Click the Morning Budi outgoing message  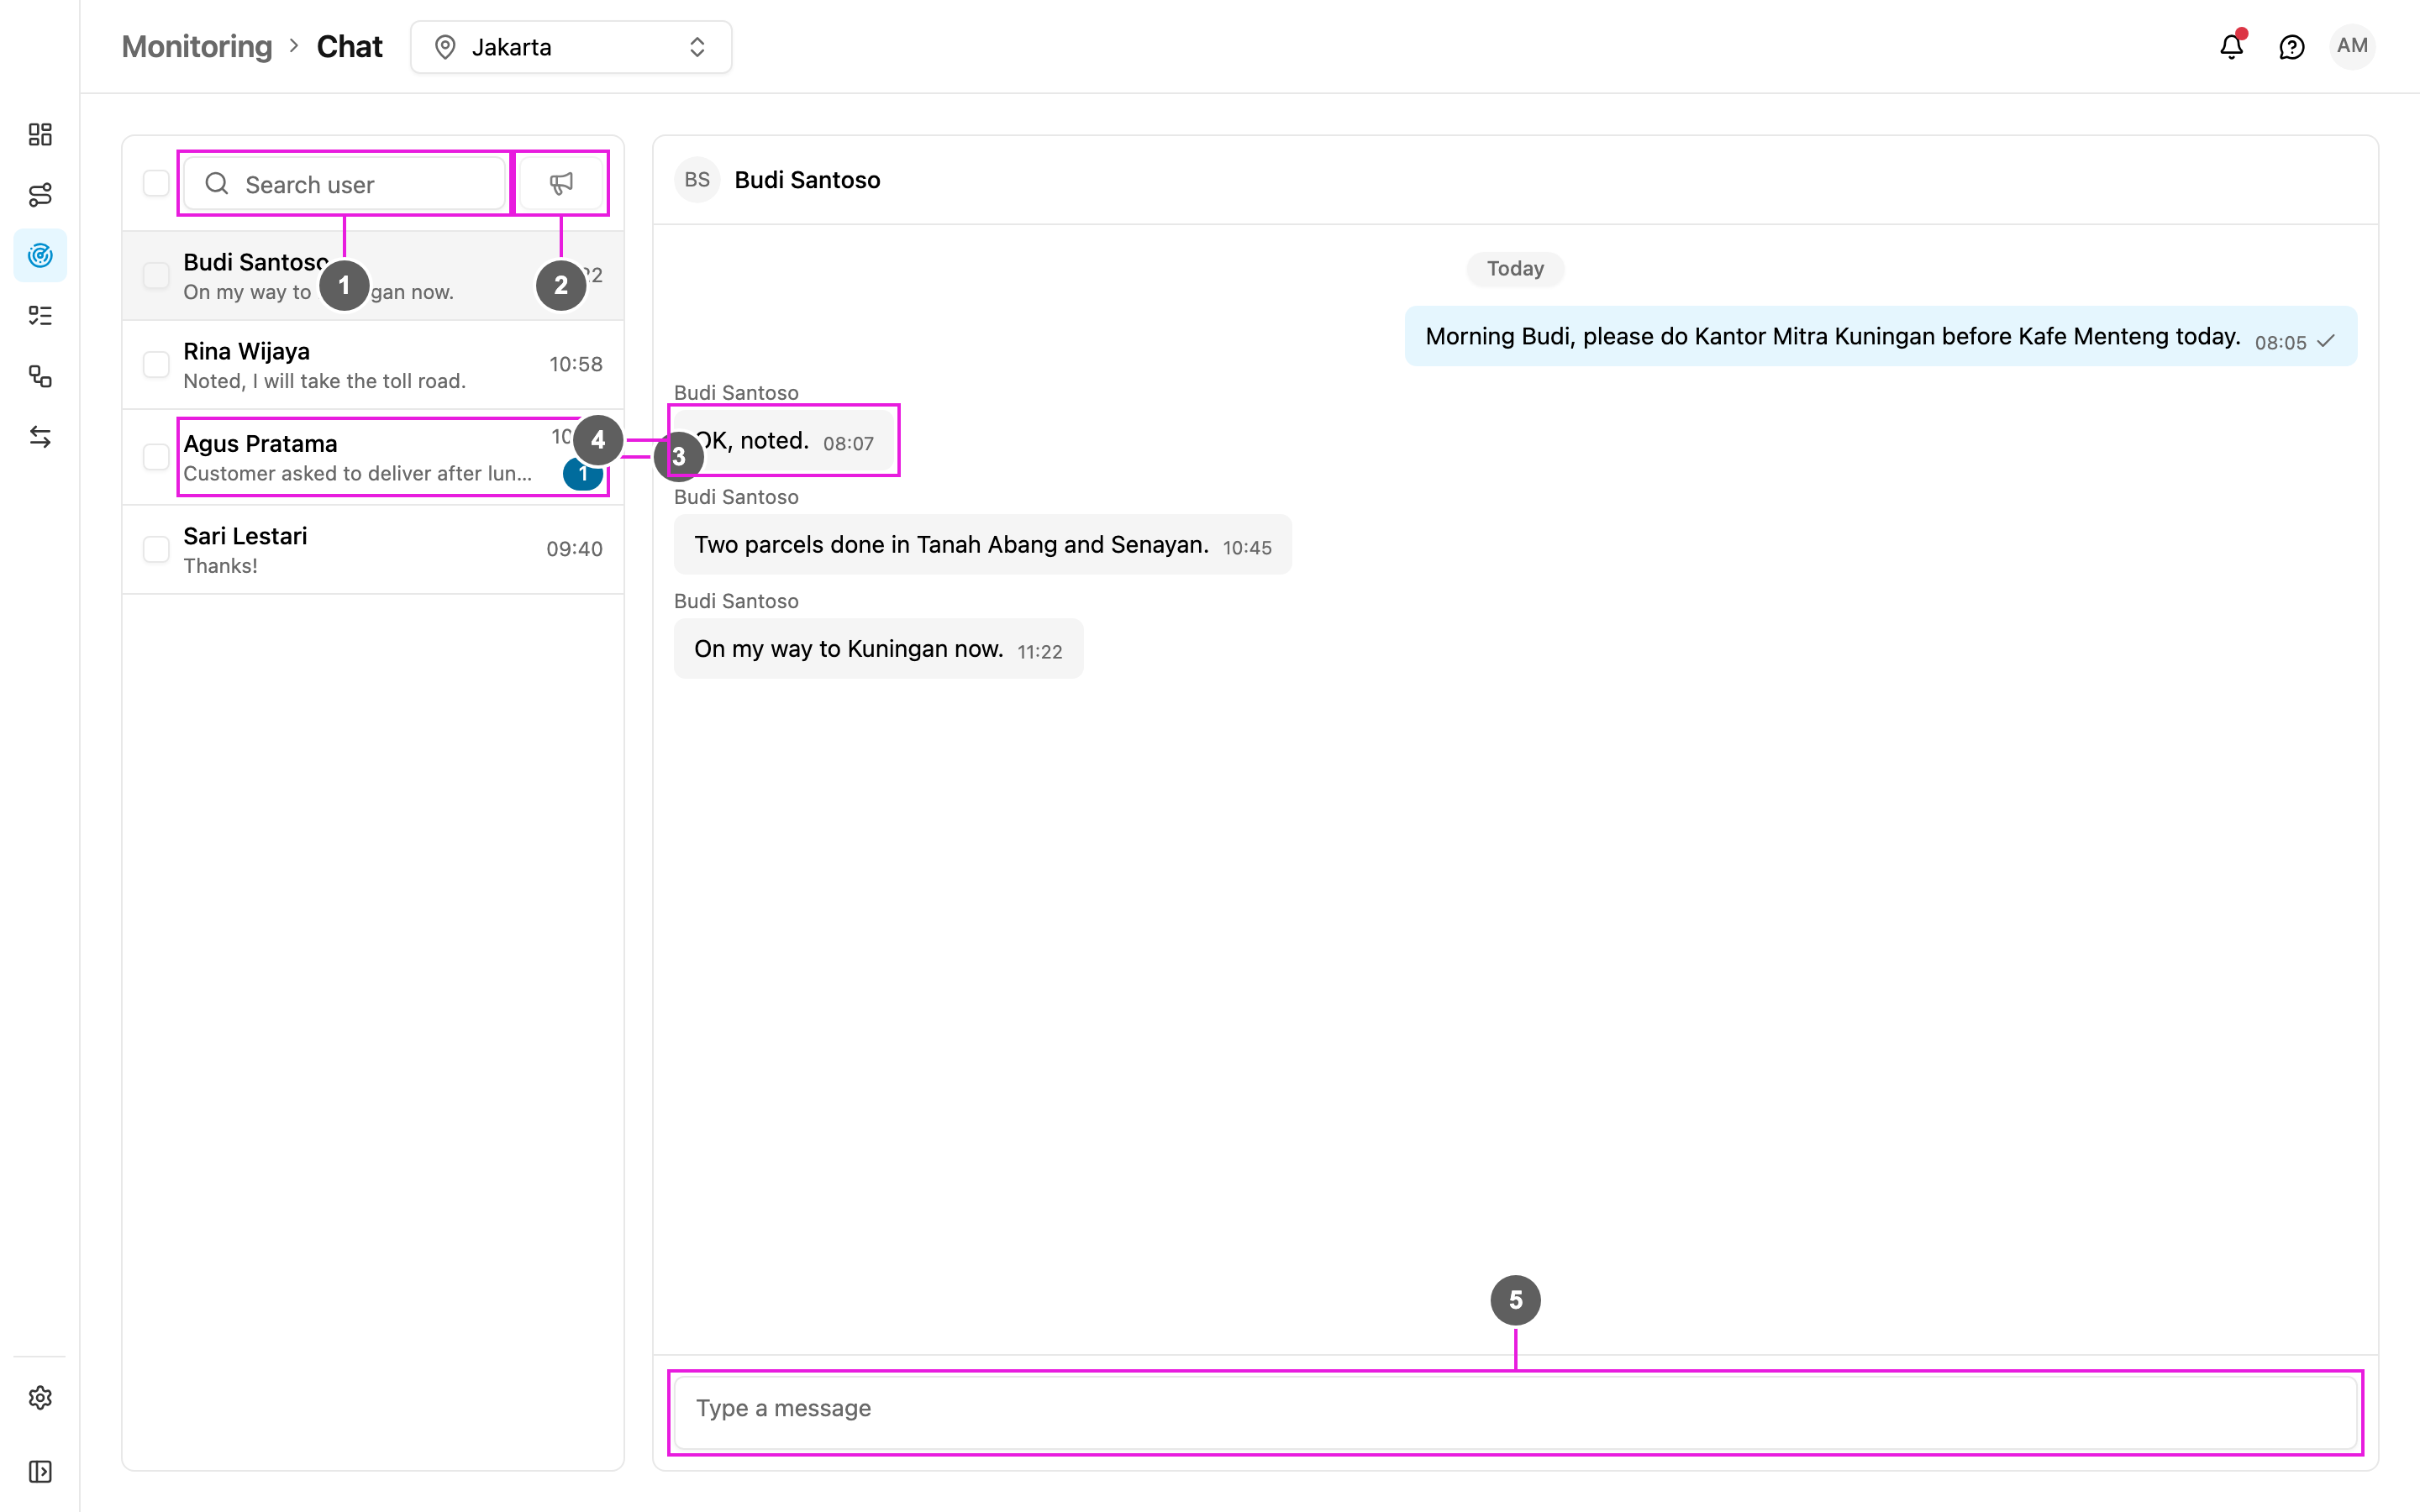tap(1880, 337)
